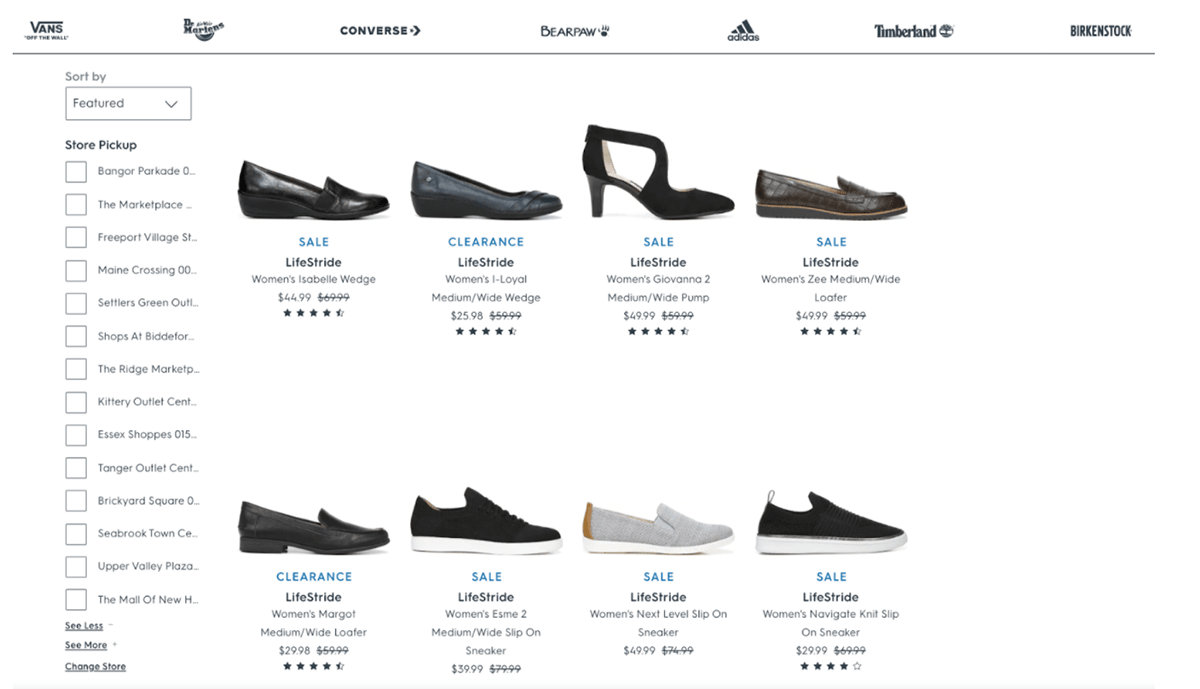Click the Birkenstock brand logo
The width and height of the screenshot is (1200, 689).
point(1100,31)
